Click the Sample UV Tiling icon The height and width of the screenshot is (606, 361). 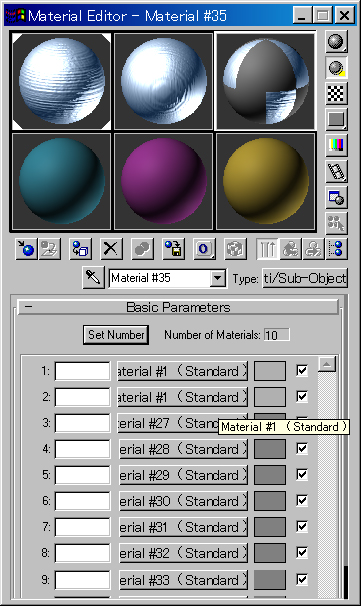coord(336,119)
